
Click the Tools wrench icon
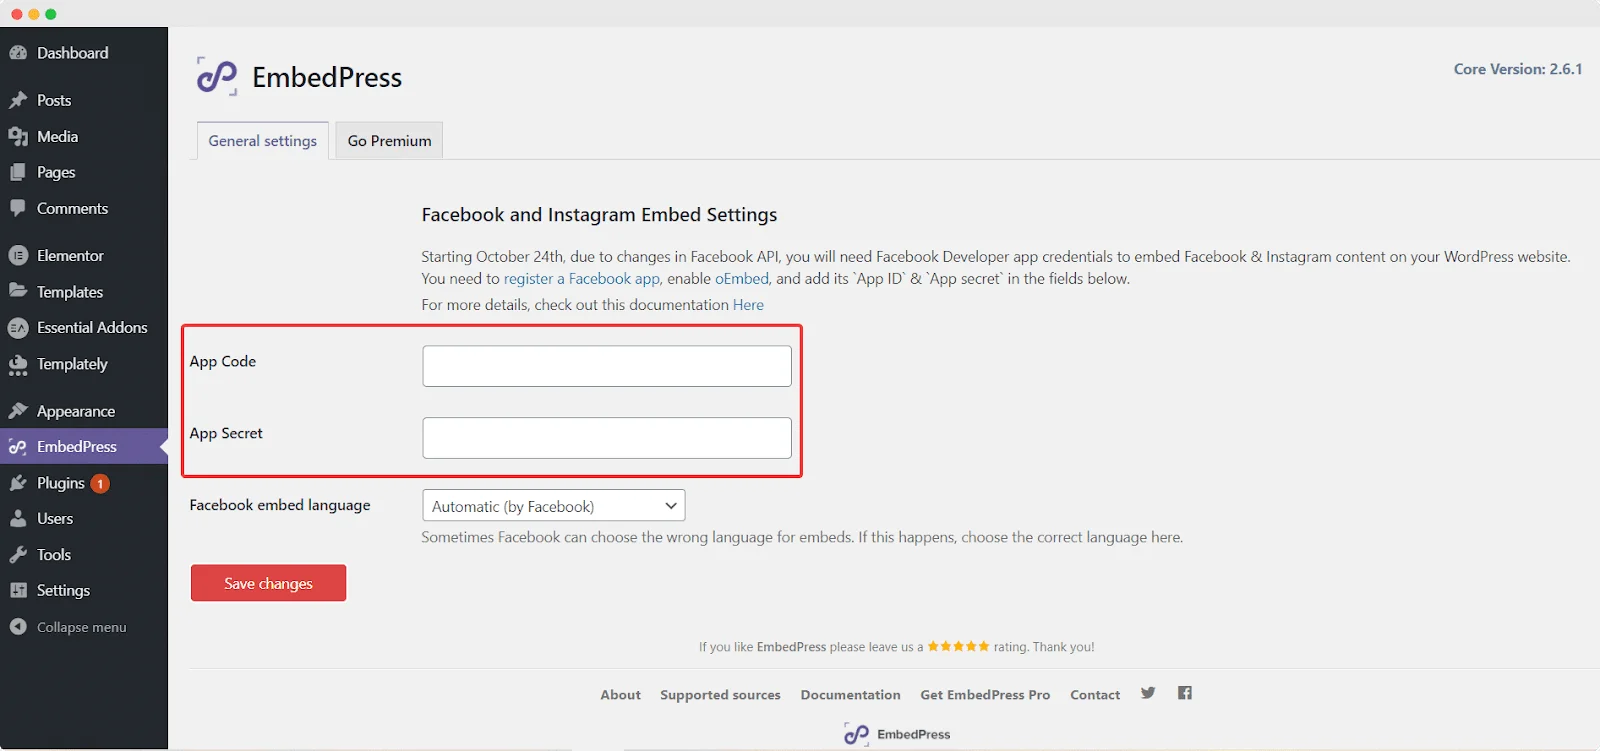point(18,555)
